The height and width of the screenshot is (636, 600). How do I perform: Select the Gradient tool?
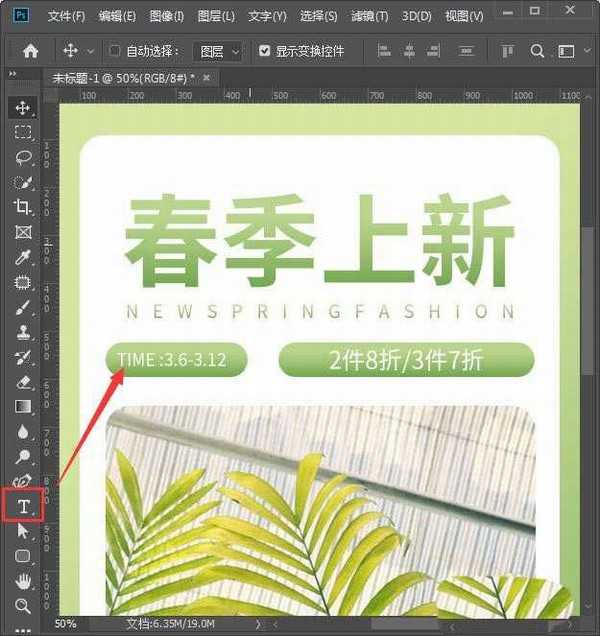[x=23, y=407]
